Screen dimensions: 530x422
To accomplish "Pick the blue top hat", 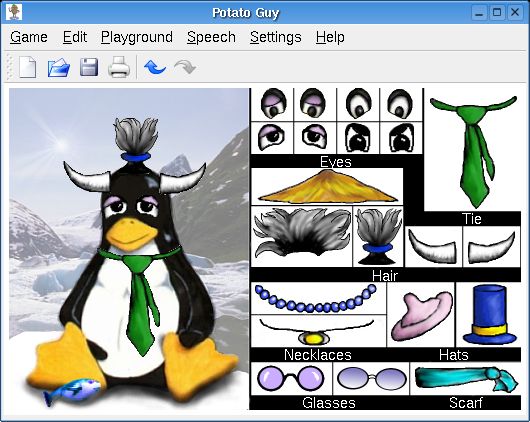I will 489,315.
